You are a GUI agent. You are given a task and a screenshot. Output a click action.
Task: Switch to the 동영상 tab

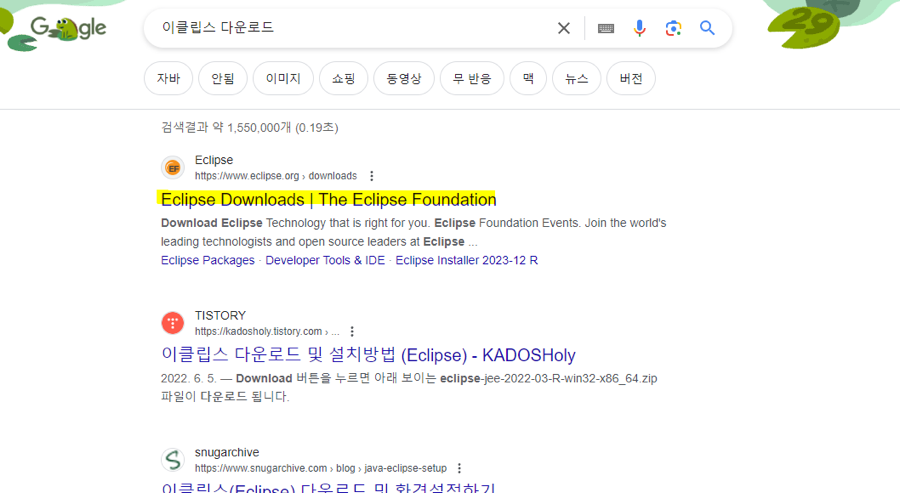(404, 79)
